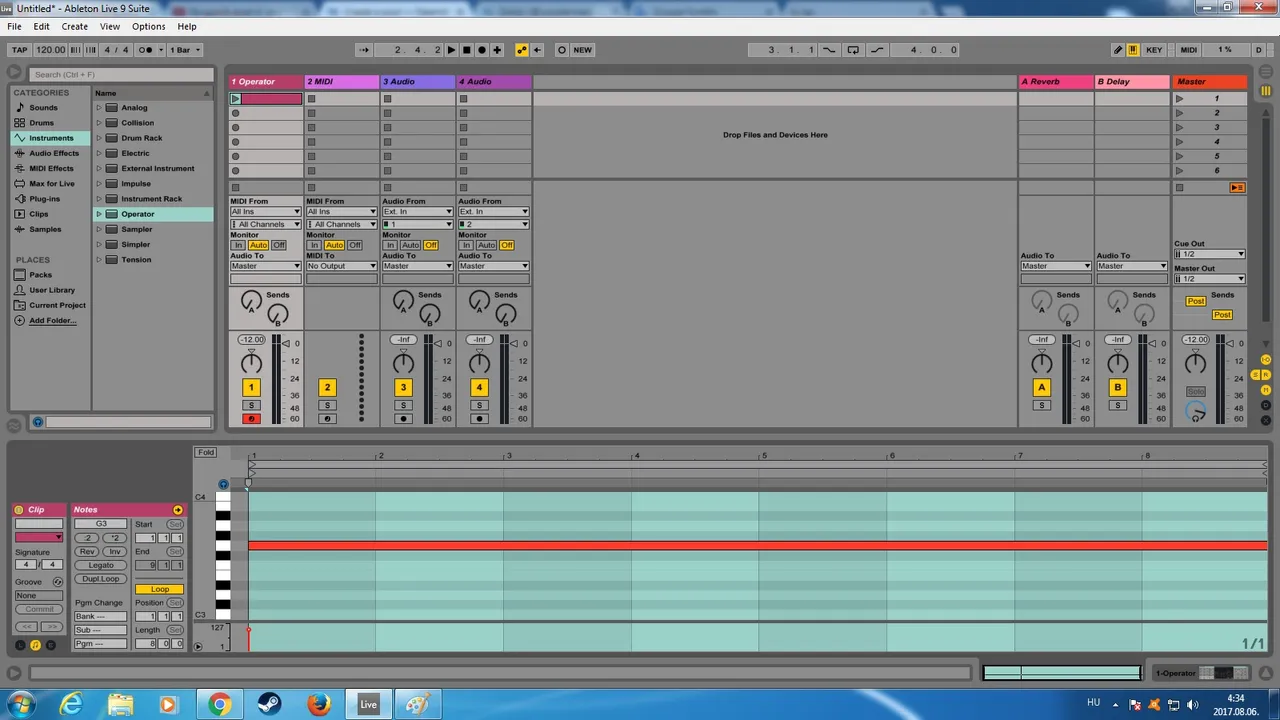Viewport: 1280px width, 720px height.
Task: Enable Automation Arm in the transport bar
Action: coord(521,50)
